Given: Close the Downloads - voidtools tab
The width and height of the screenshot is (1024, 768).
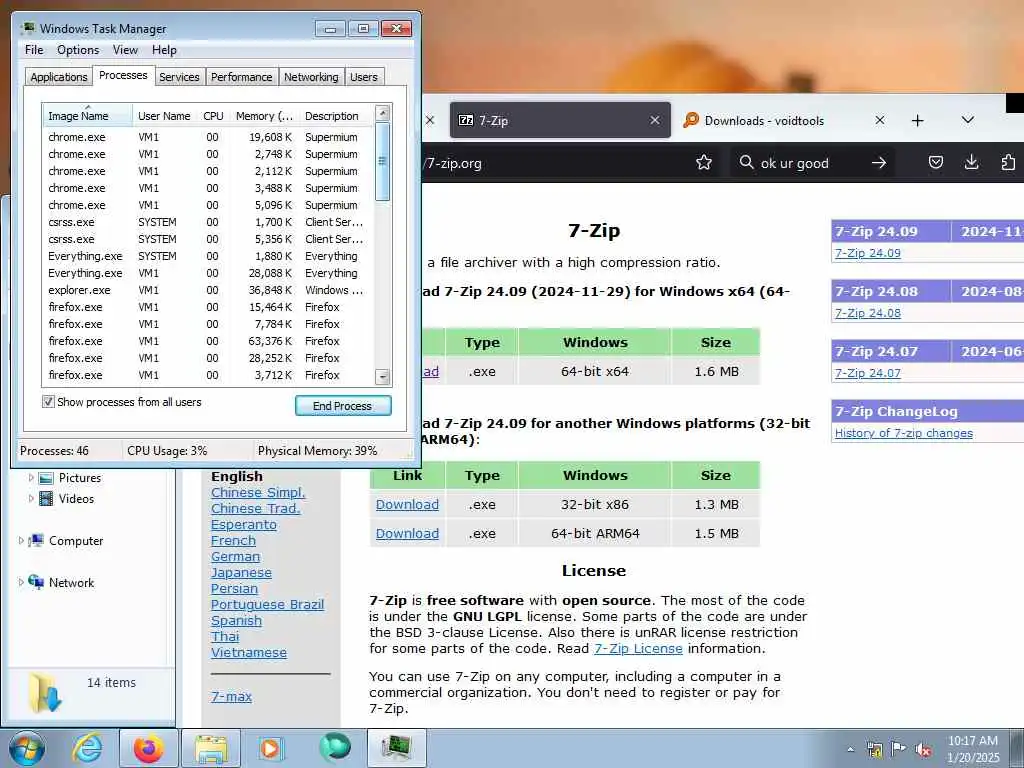Looking at the screenshot, I should pyautogui.click(x=880, y=120).
